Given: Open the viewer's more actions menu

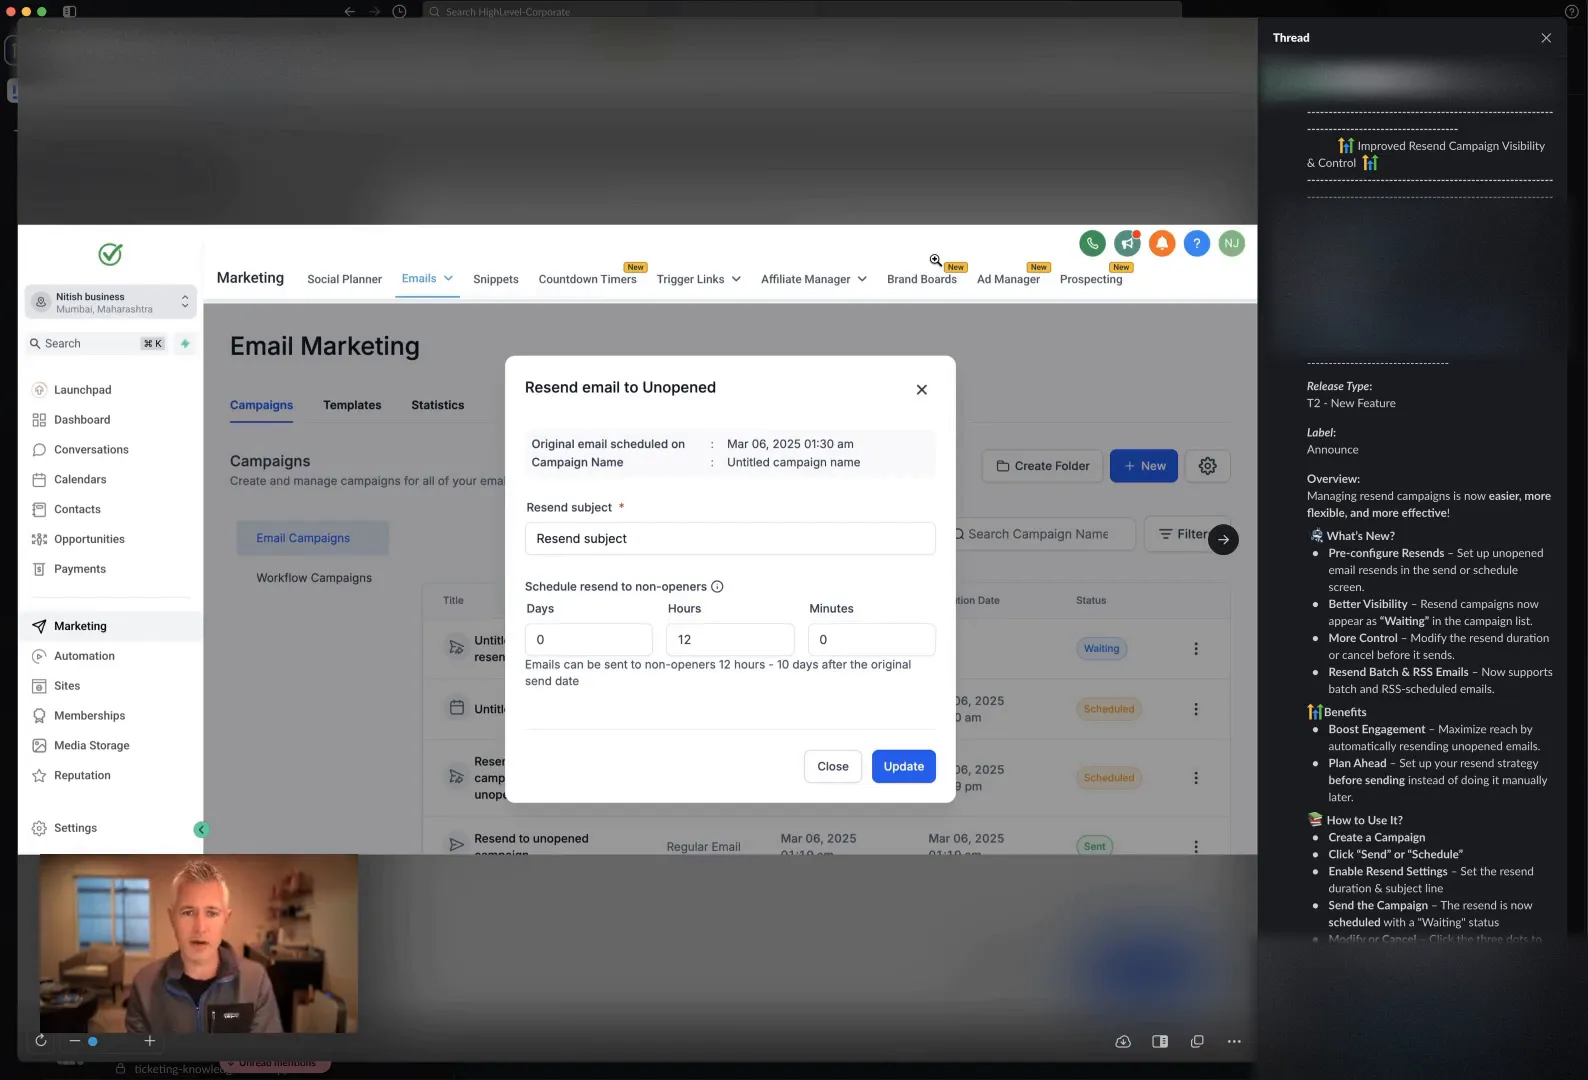Looking at the screenshot, I should 1234,1042.
